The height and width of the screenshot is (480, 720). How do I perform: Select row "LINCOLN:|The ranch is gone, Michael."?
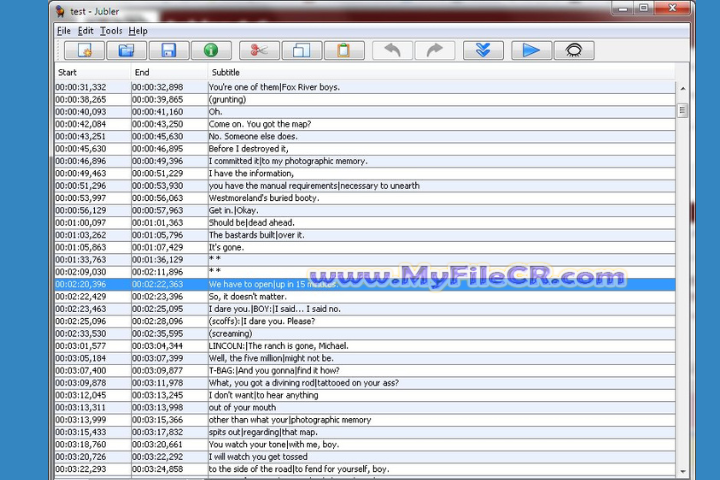pyautogui.click(x=365, y=346)
